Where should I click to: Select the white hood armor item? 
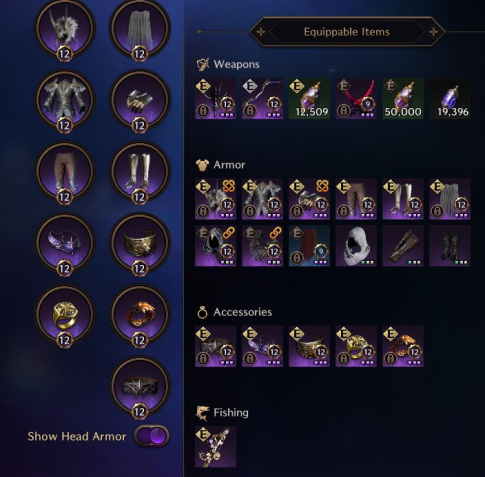click(x=356, y=246)
